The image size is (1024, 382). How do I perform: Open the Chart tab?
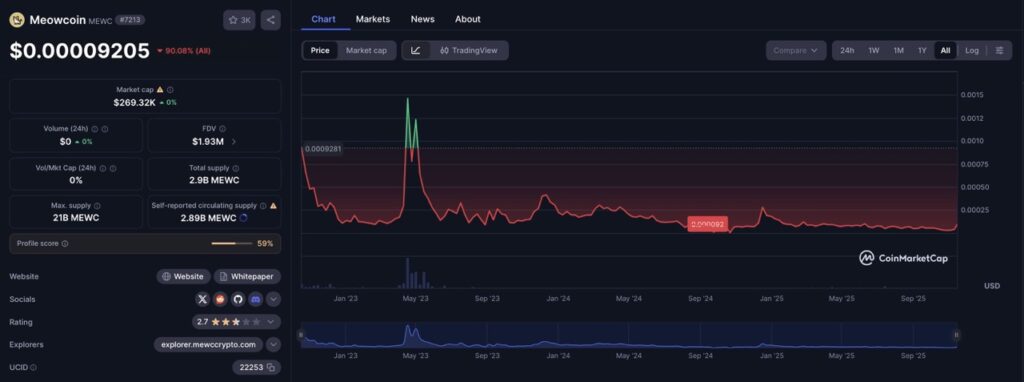pos(323,19)
